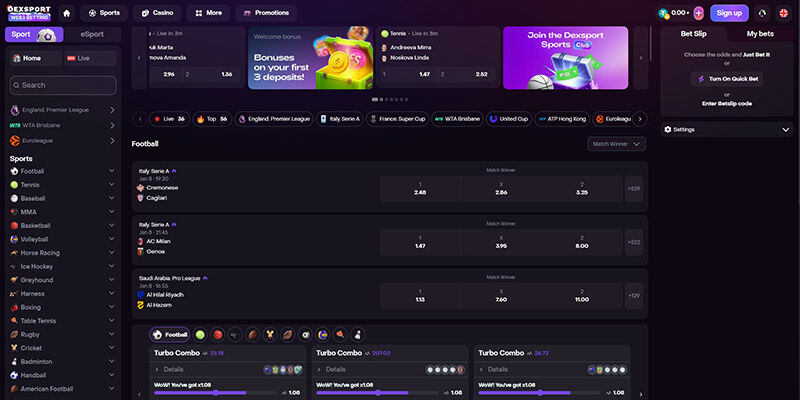Open live support headset icon
Screen dimensions: 800x400
point(762,13)
